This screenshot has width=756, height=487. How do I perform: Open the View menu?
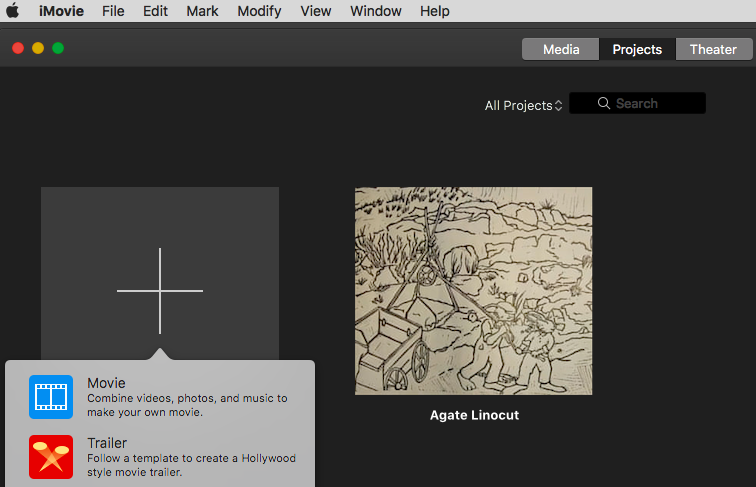[315, 11]
